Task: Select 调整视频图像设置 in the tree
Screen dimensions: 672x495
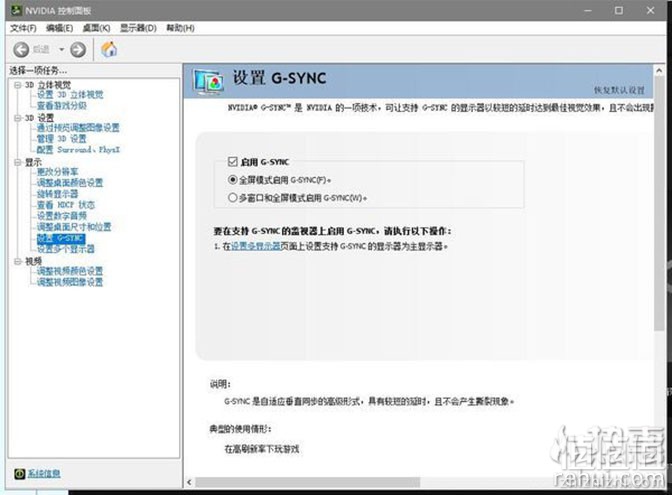Action: click(x=70, y=282)
